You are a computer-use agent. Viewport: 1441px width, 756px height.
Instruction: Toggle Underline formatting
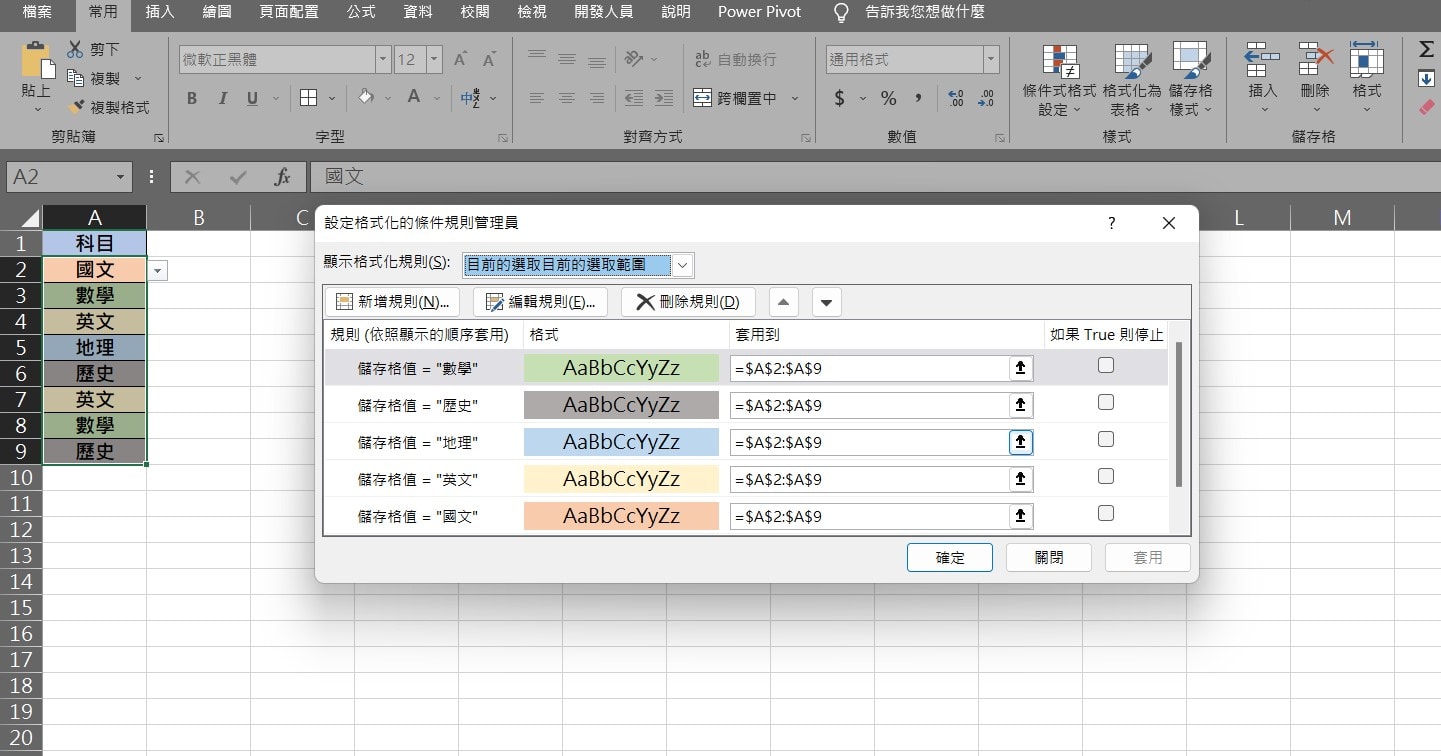(251, 98)
